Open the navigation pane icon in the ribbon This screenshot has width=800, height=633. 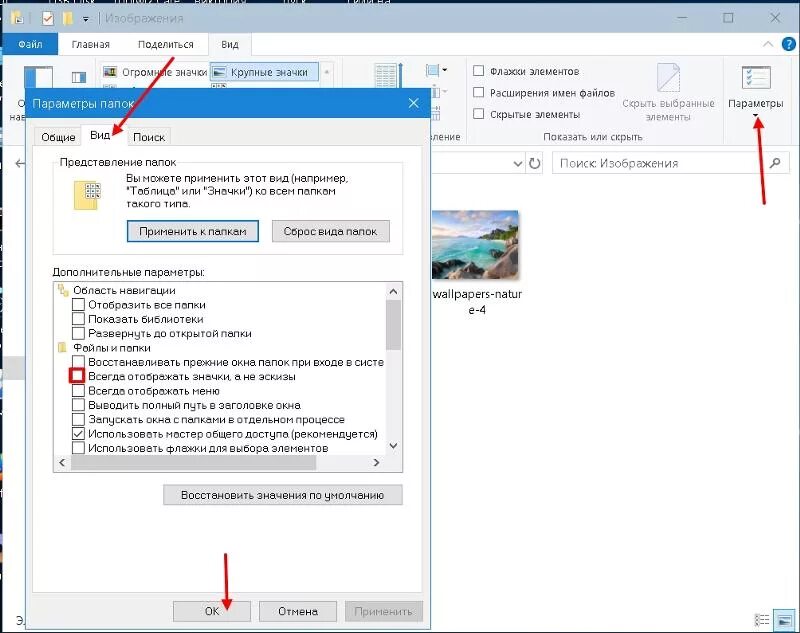pyautogui.click(x=40, y=75)
